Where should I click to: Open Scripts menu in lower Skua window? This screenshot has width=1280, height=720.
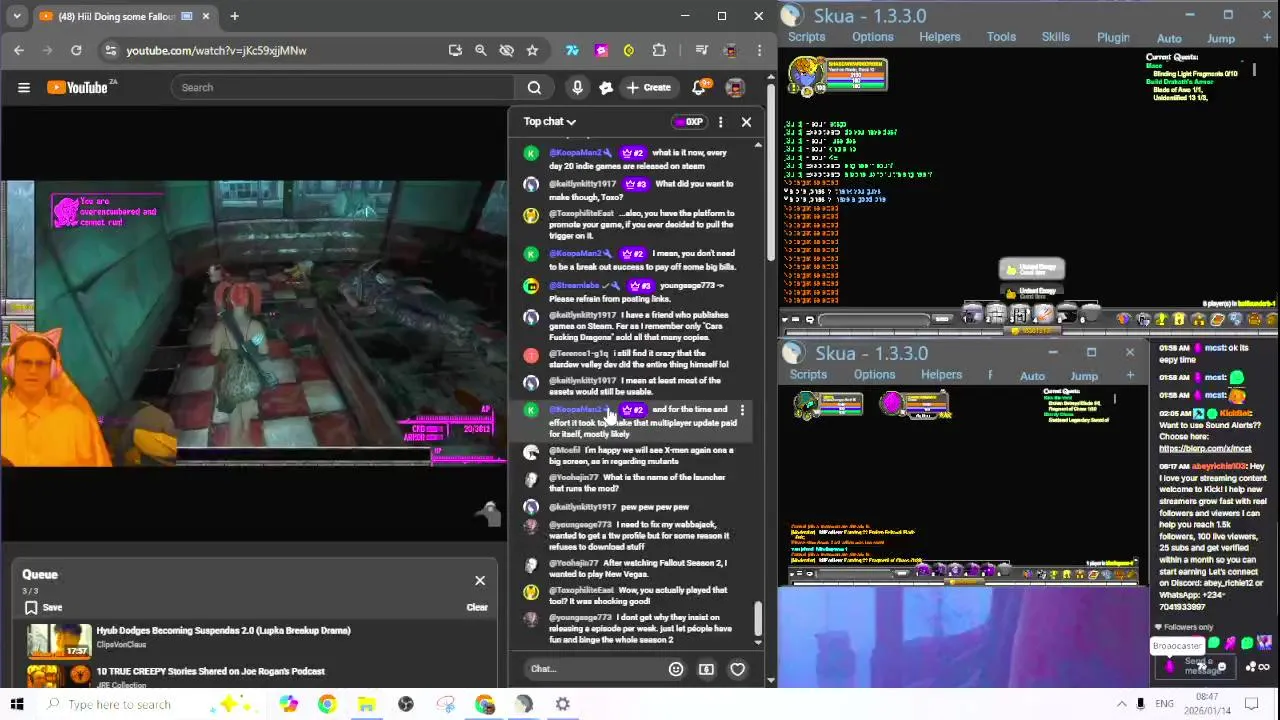coord(808,375)
